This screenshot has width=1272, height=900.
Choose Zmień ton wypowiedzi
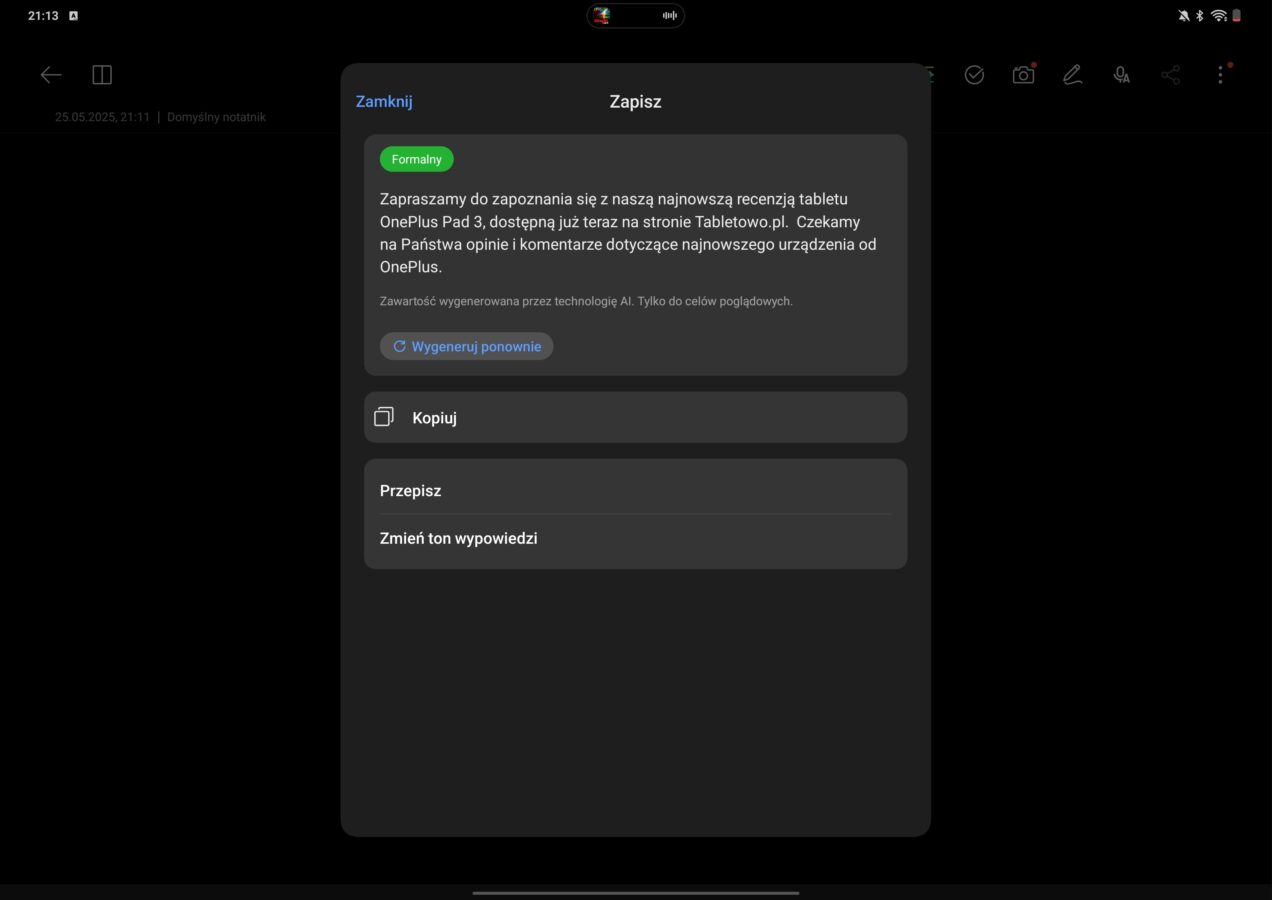(635, 538)
